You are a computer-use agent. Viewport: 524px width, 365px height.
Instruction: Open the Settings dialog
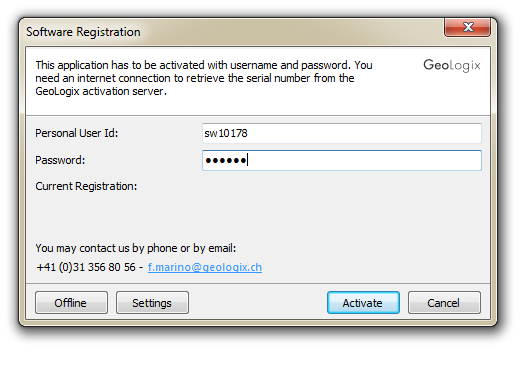(152, 303)
